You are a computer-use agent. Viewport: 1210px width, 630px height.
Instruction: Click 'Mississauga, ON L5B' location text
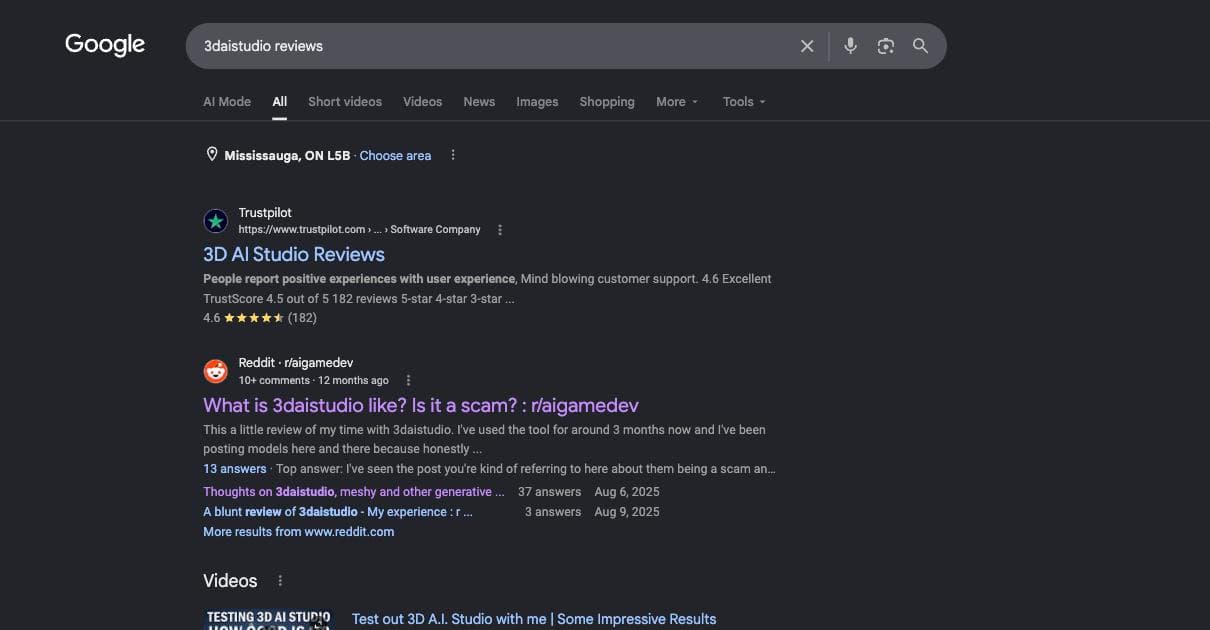287,156
